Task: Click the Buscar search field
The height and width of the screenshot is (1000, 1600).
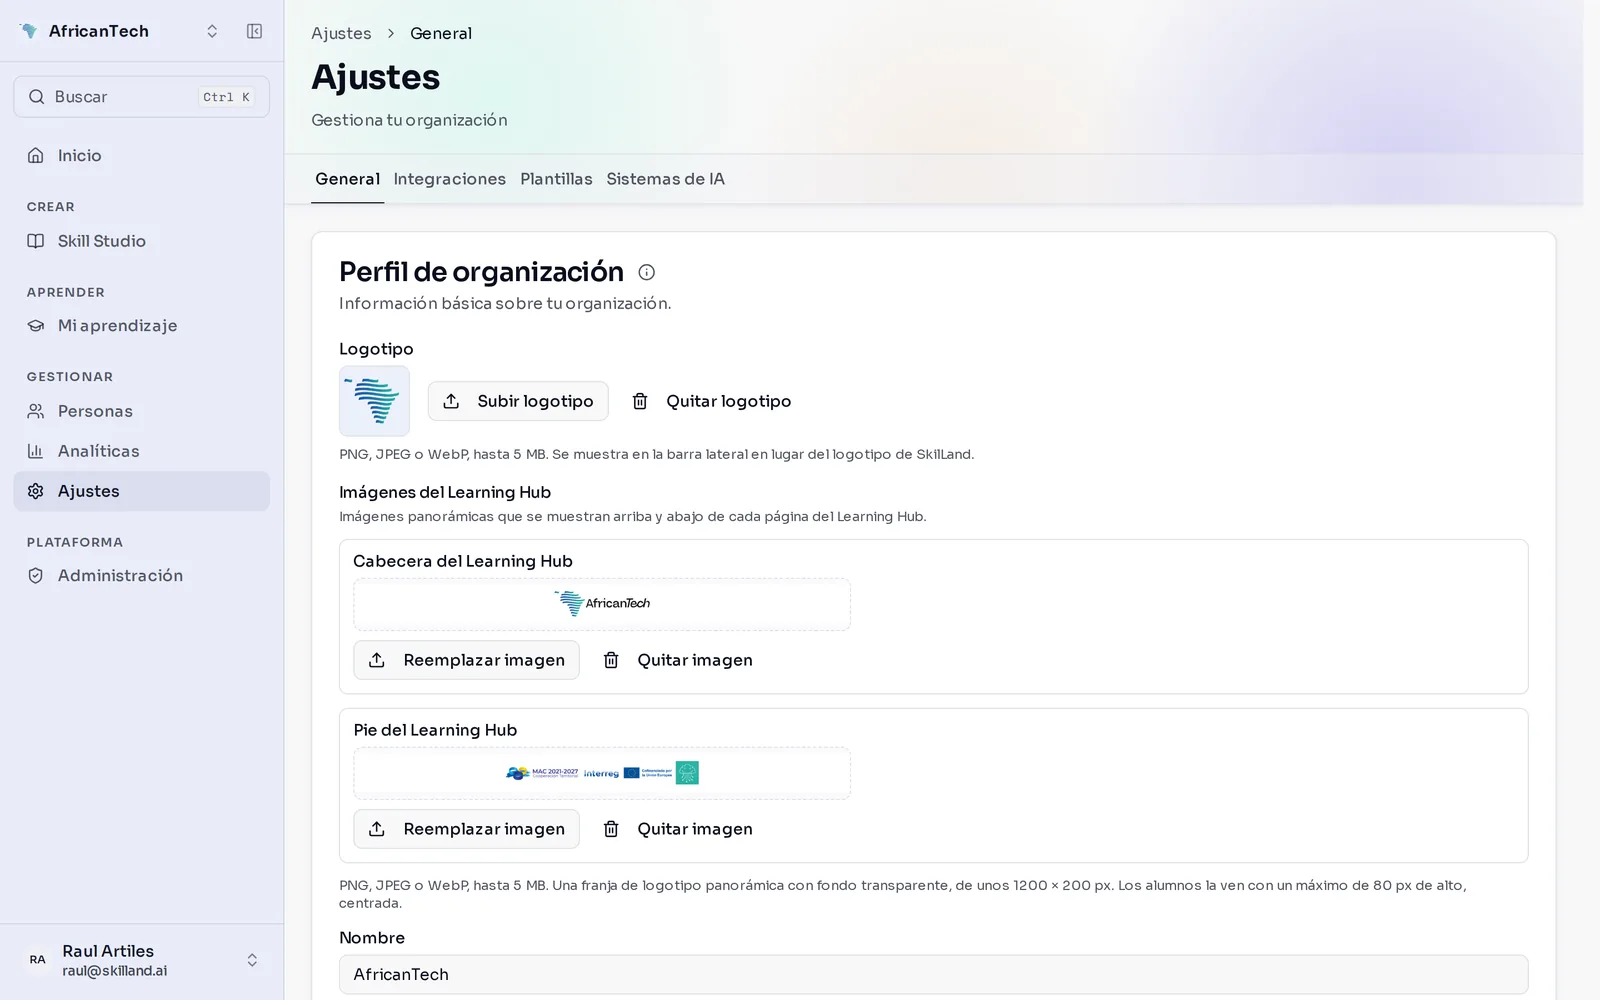Action: click(x=141, y=97)
